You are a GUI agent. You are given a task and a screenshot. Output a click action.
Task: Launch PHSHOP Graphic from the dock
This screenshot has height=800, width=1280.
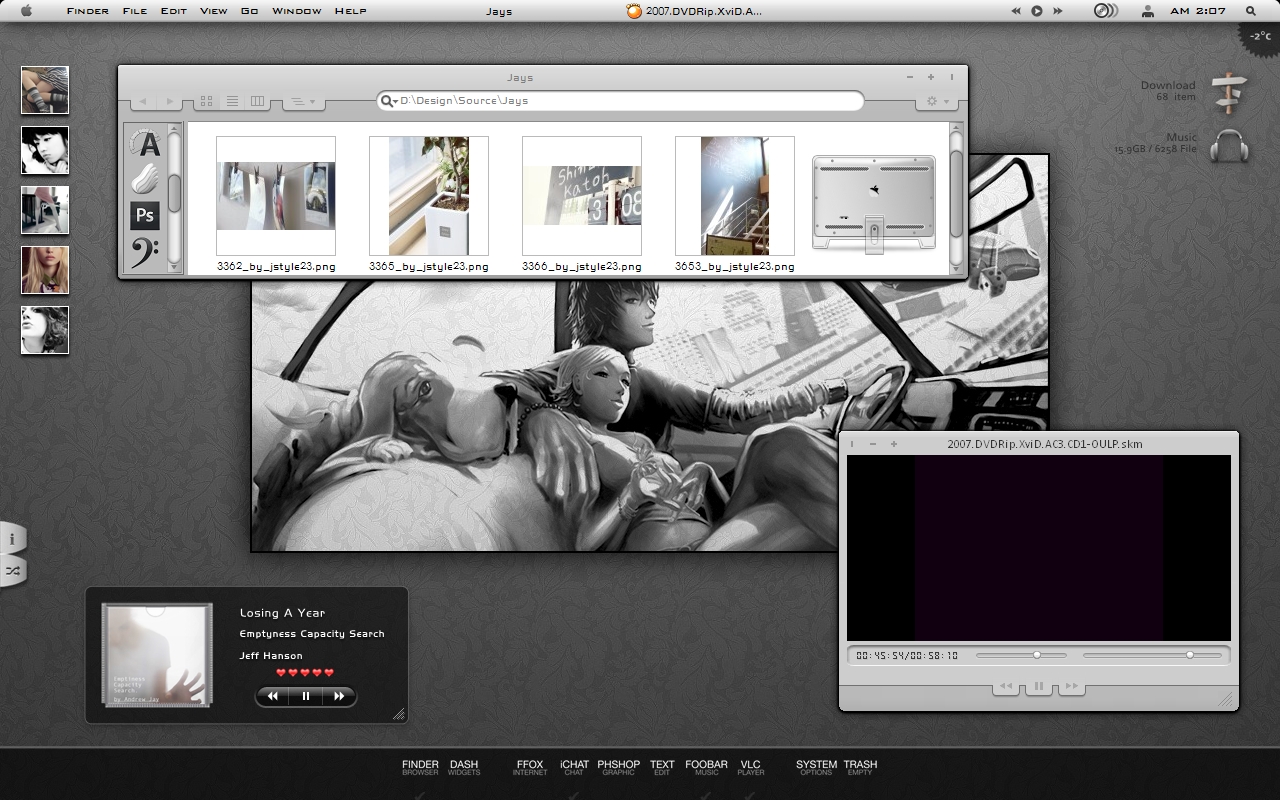(618, 767)
